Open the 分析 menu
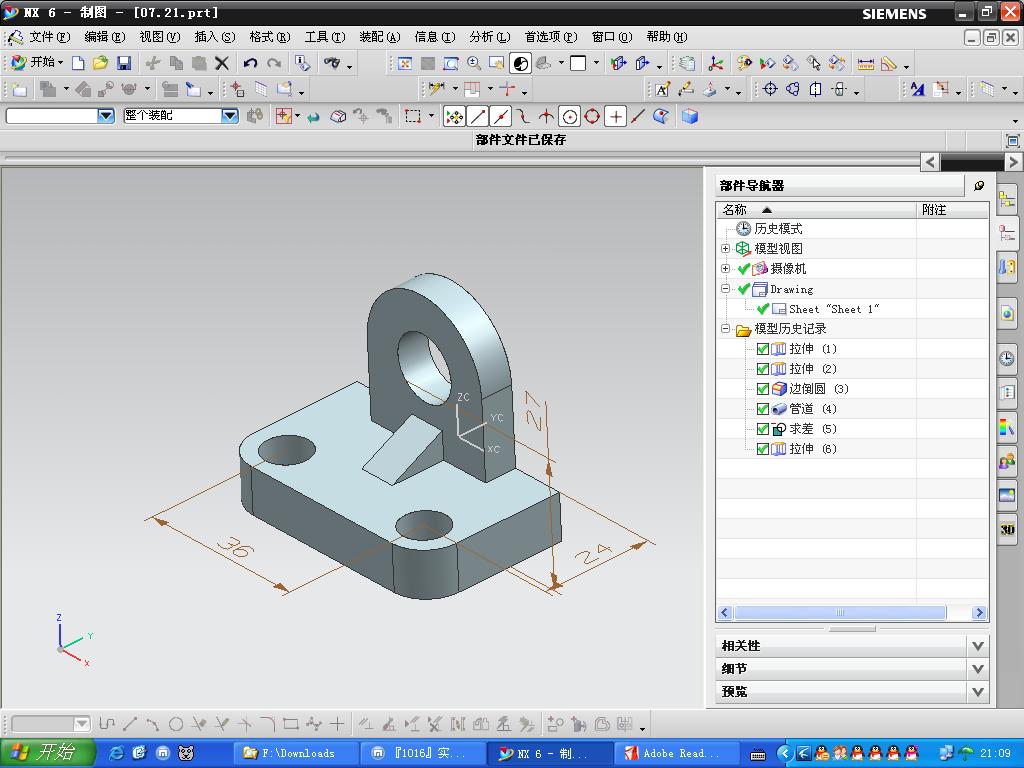This screenshot has width=1024, height=768. 489,37
